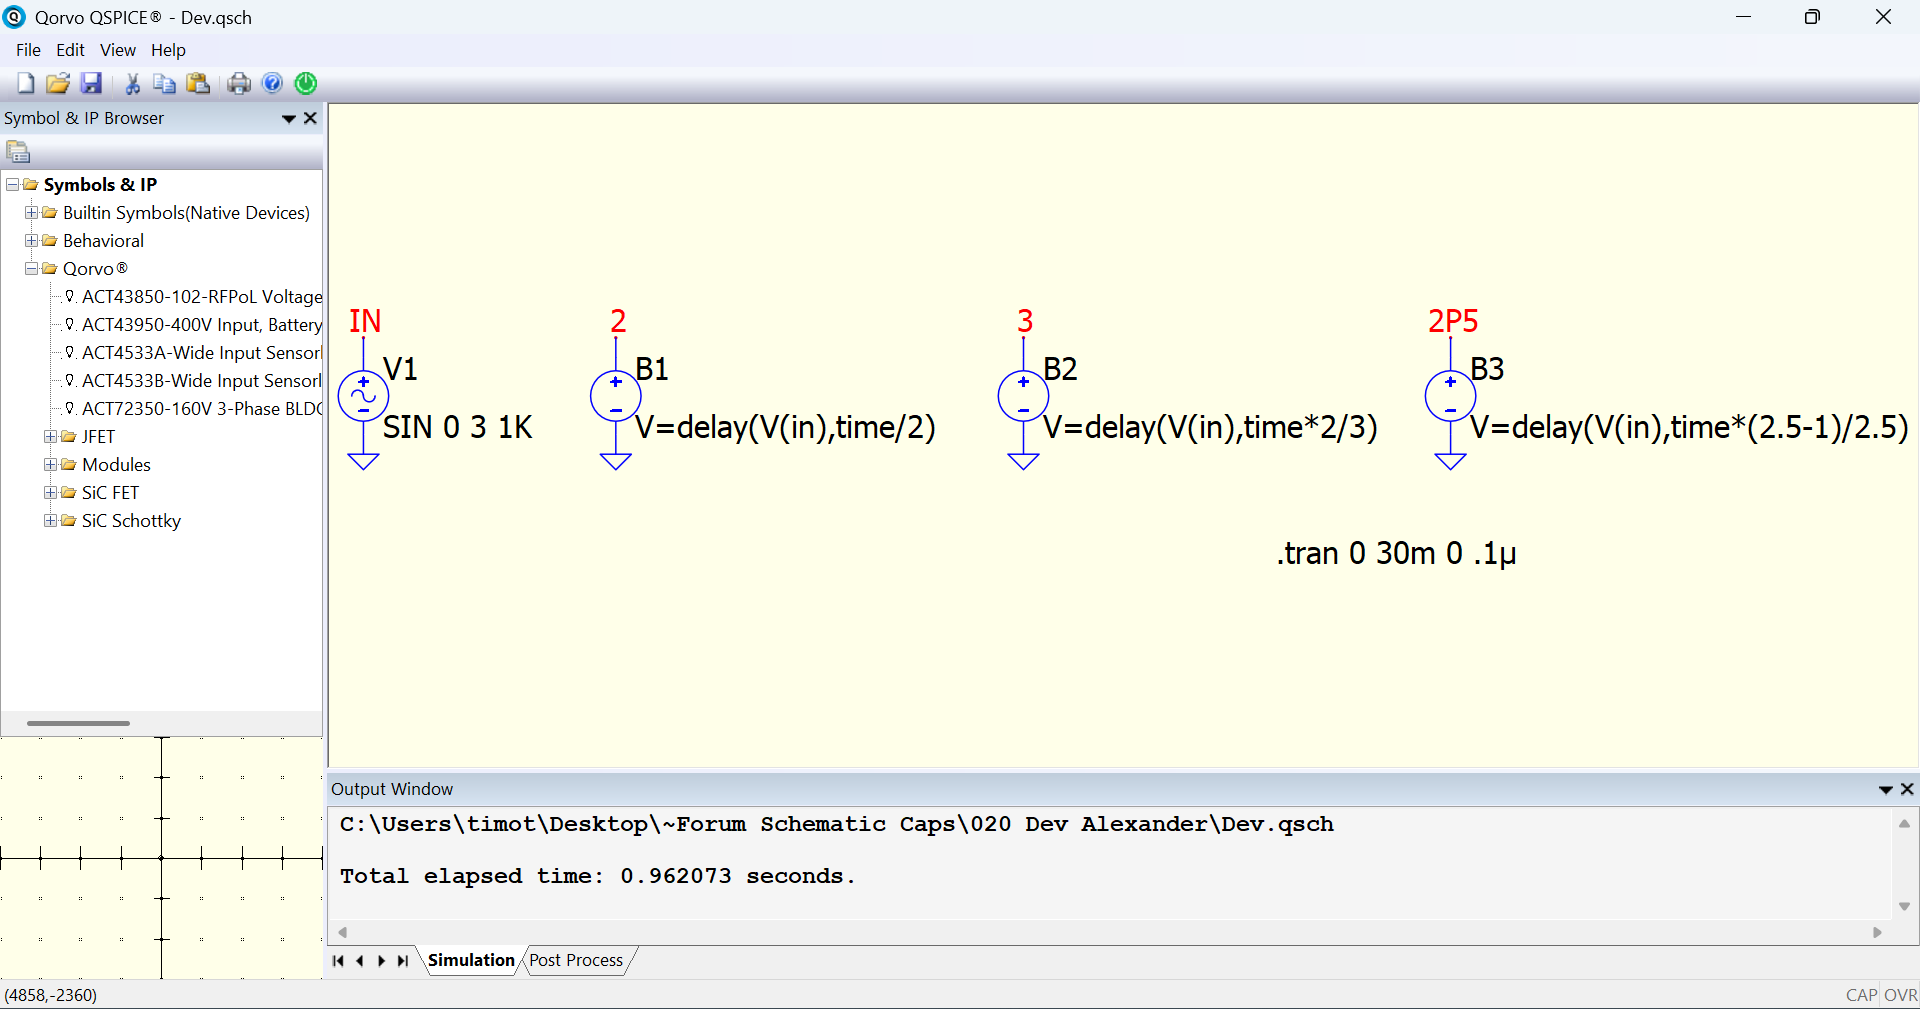Select the V1 sine voltage source symbol
Screen dimensions: 1920x1009
[363, 397]
